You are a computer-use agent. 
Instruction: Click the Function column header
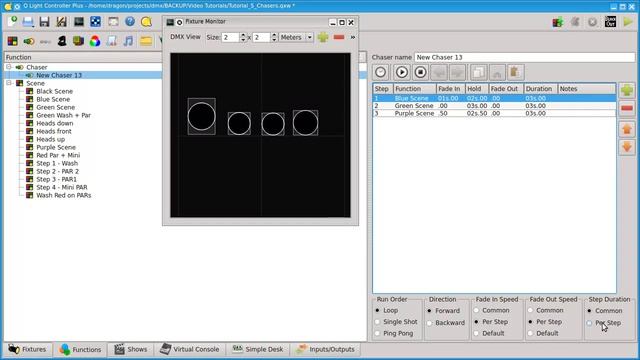415,89
